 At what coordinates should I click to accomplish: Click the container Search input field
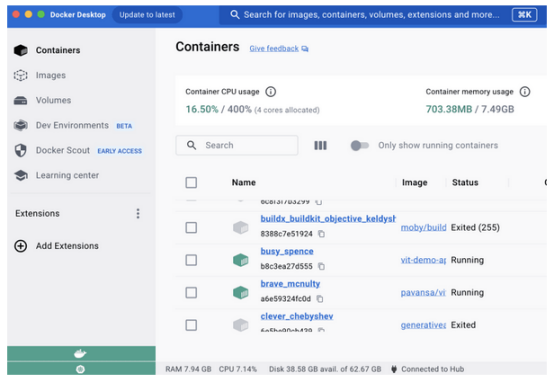[x=237, y=145]
